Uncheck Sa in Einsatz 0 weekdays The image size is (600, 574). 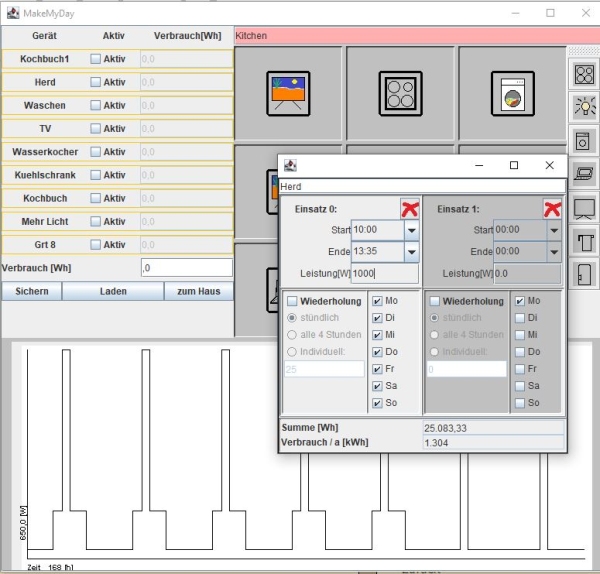pos(377,386)
